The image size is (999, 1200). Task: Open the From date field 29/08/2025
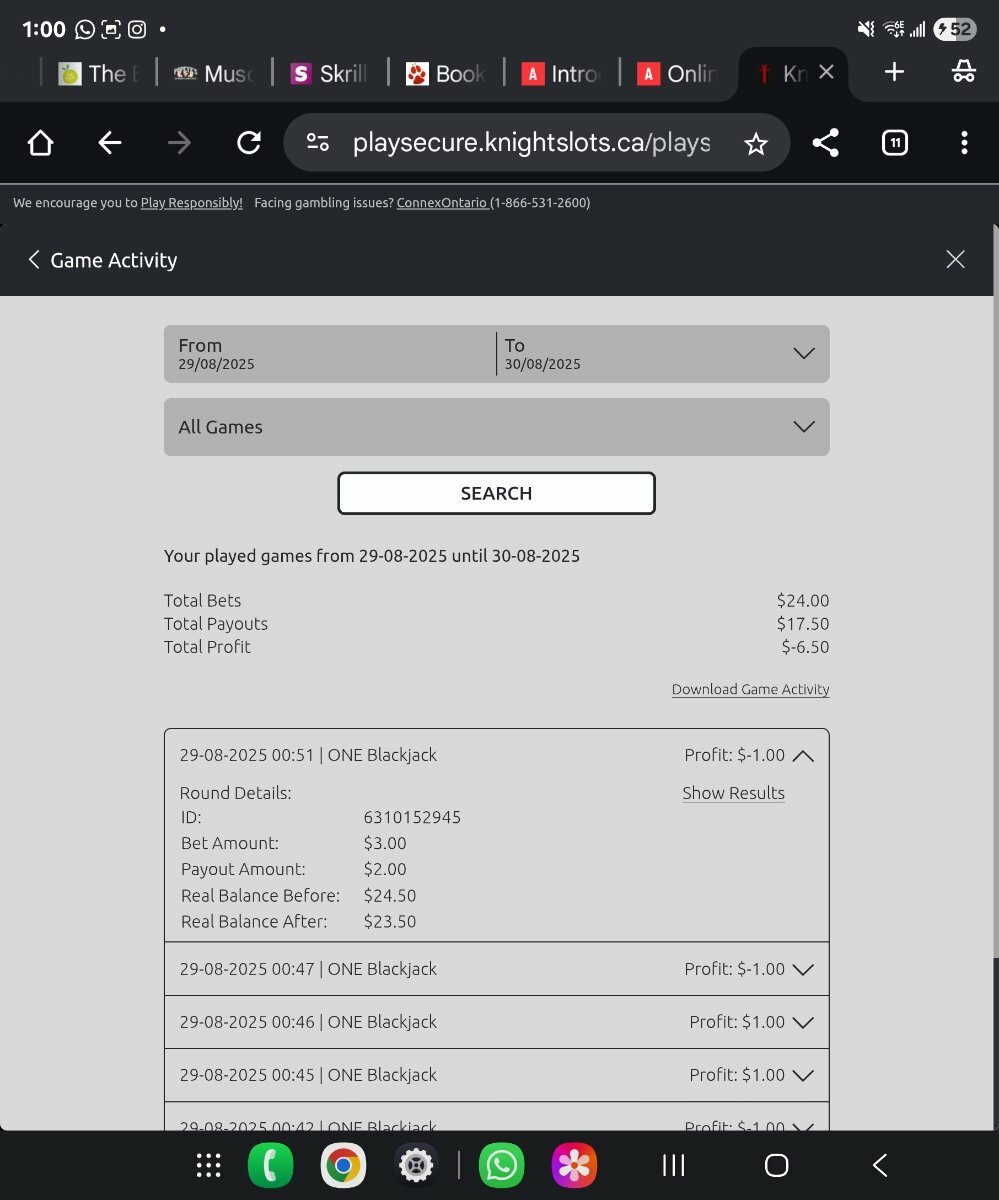[x=330, y=354]
